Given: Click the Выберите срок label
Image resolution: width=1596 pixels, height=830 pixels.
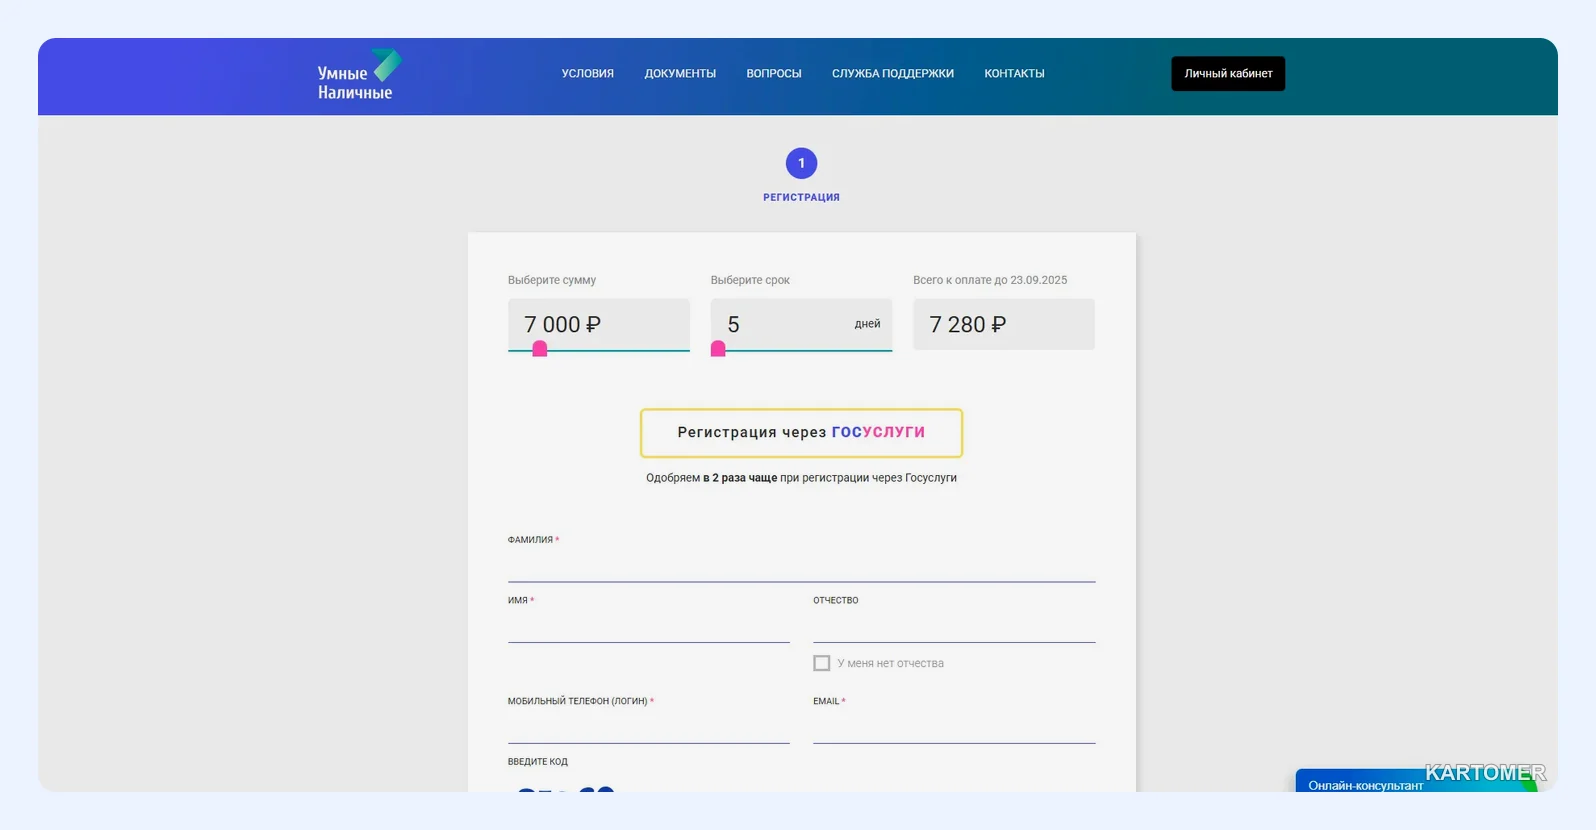Looking at the screenshot, I should click(750, 280).
